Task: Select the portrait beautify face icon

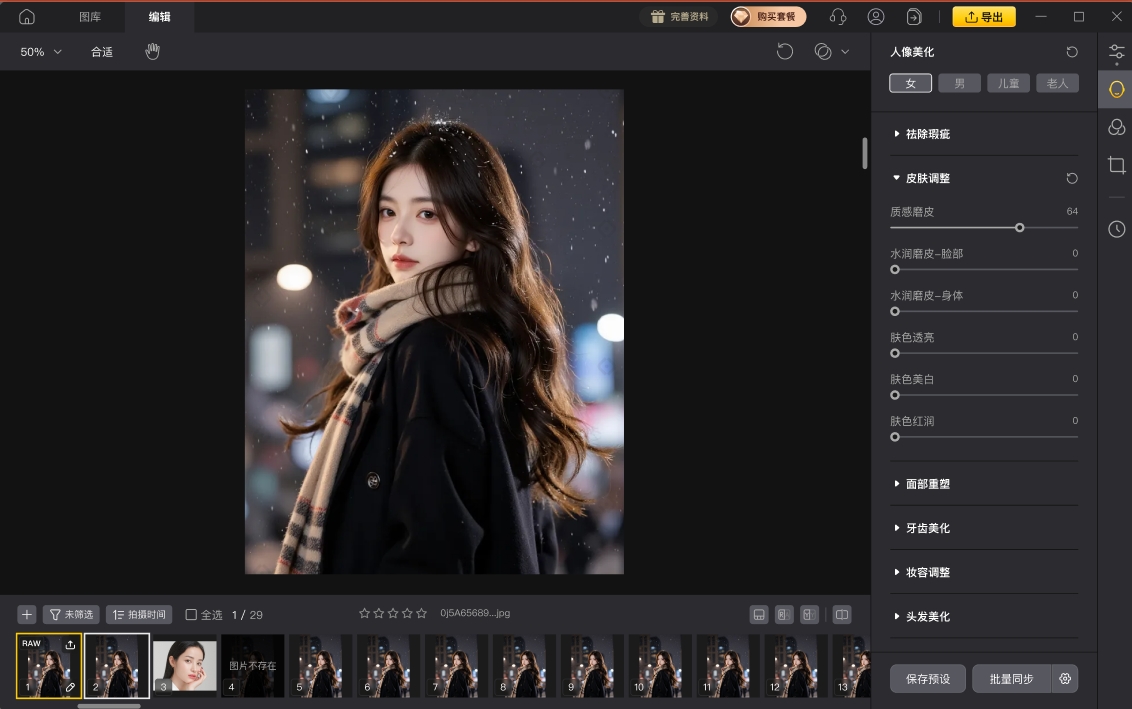Action: [1117, 90]
